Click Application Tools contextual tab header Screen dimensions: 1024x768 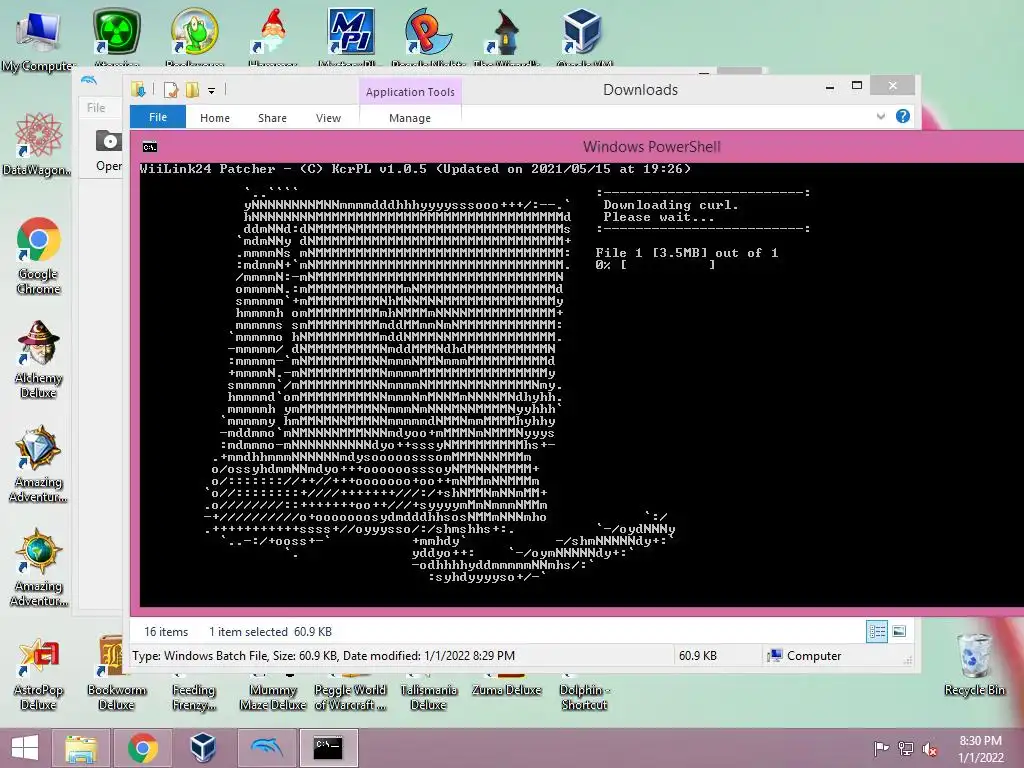point(410,92)
